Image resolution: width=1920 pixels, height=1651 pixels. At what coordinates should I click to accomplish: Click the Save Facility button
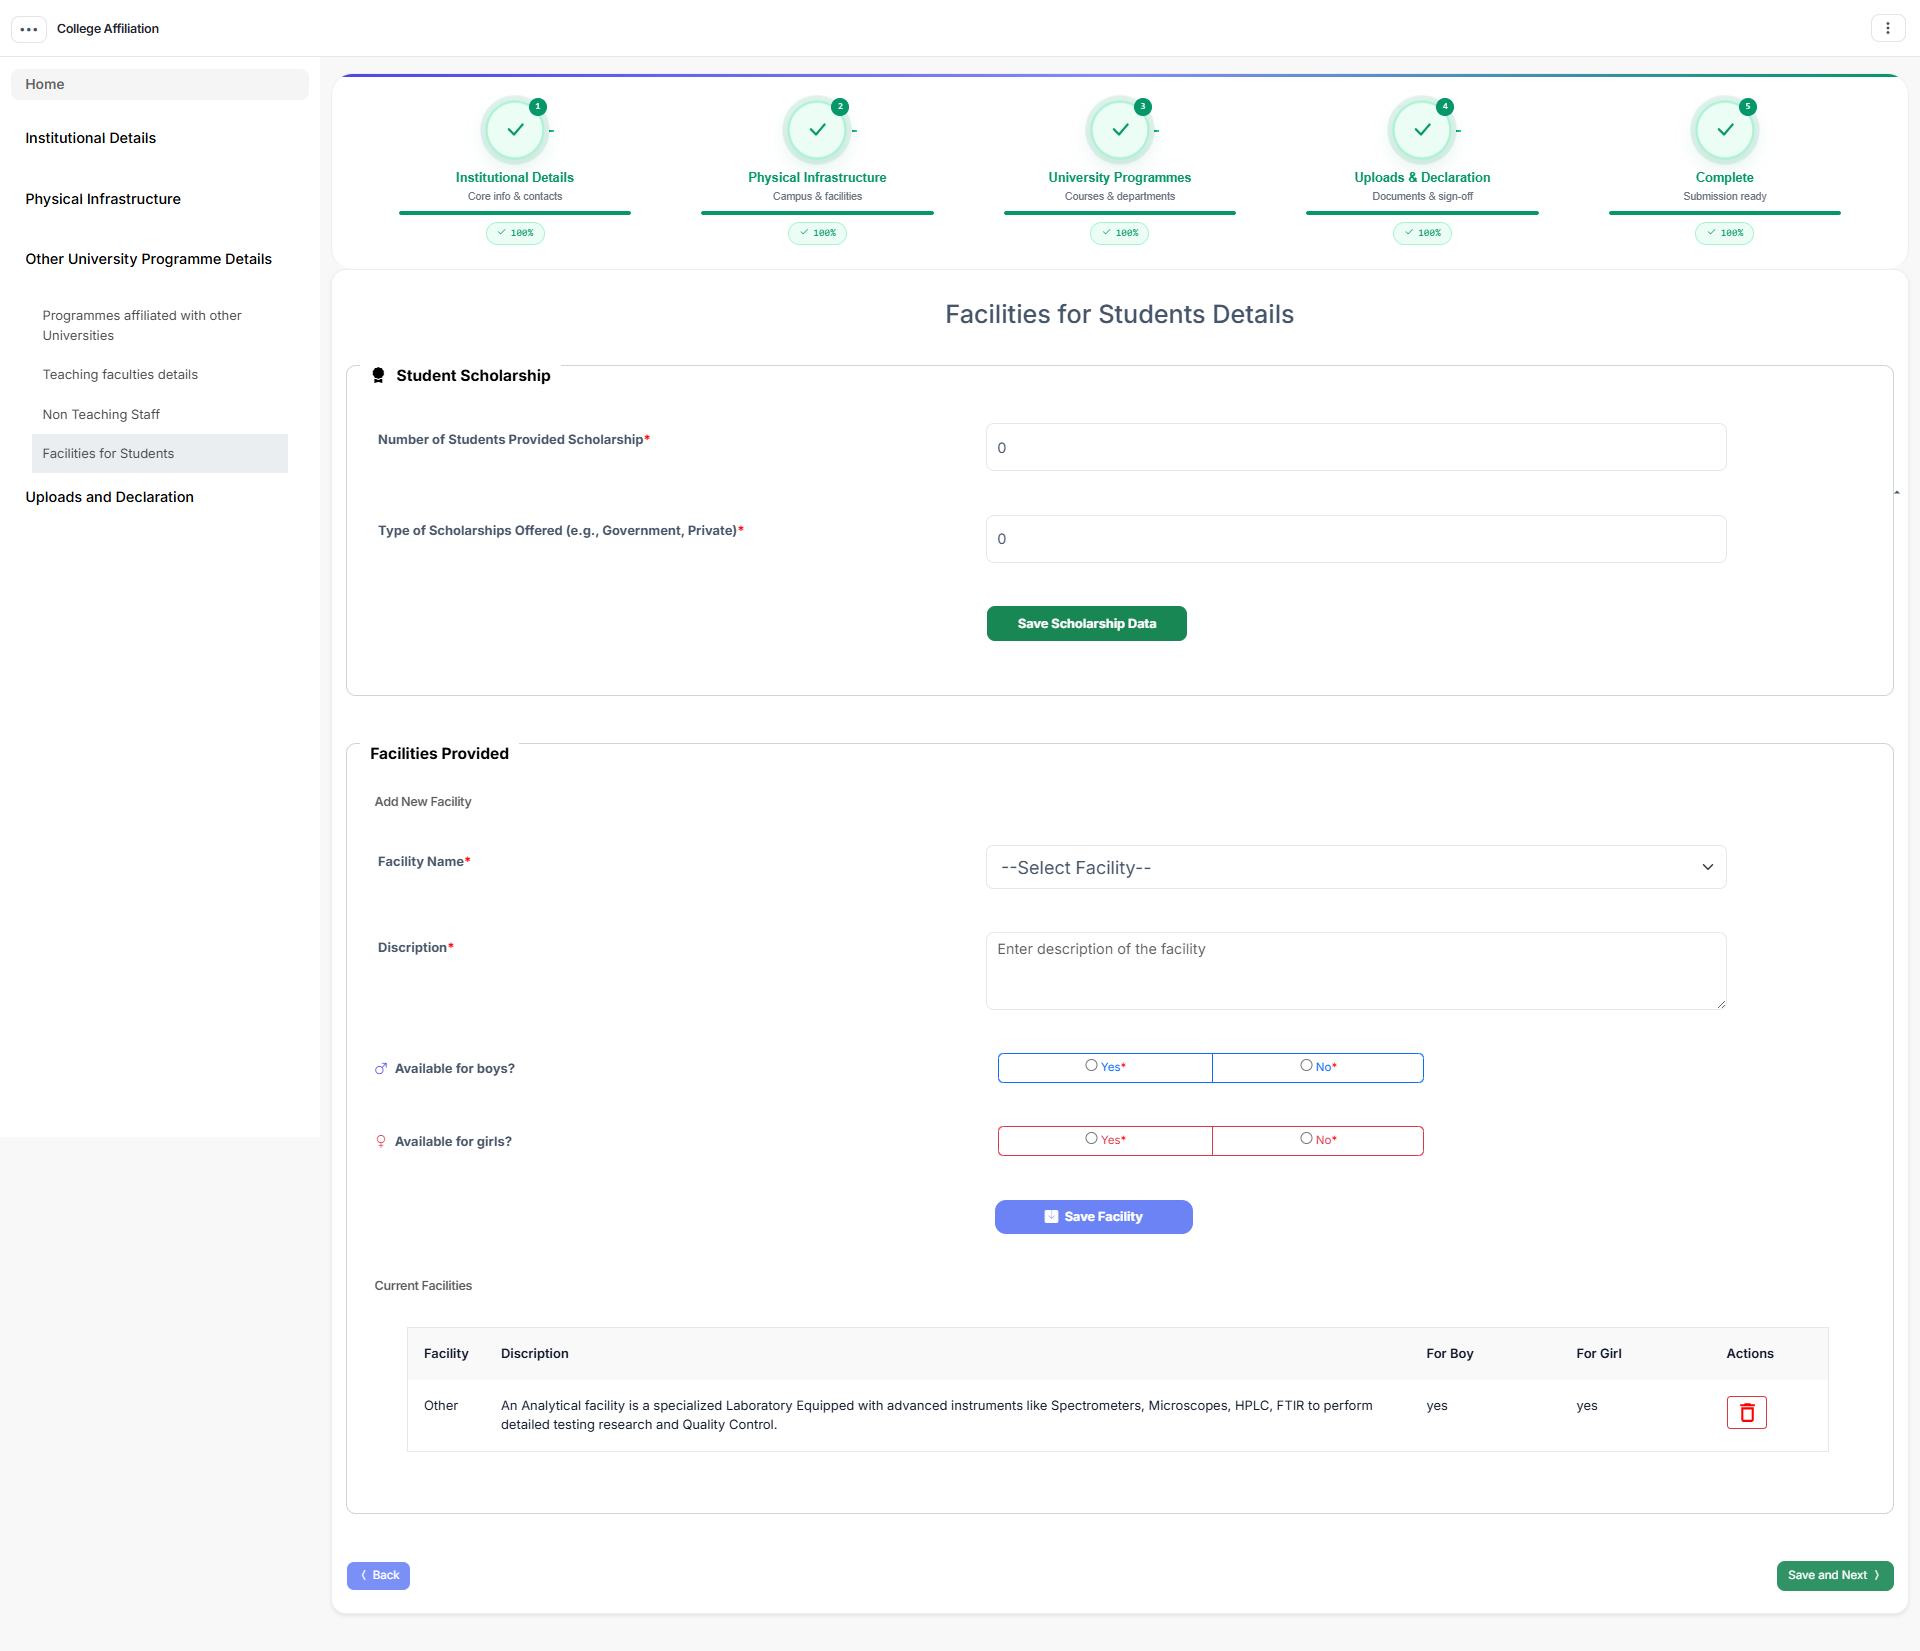click(x=1094, y=1217)
